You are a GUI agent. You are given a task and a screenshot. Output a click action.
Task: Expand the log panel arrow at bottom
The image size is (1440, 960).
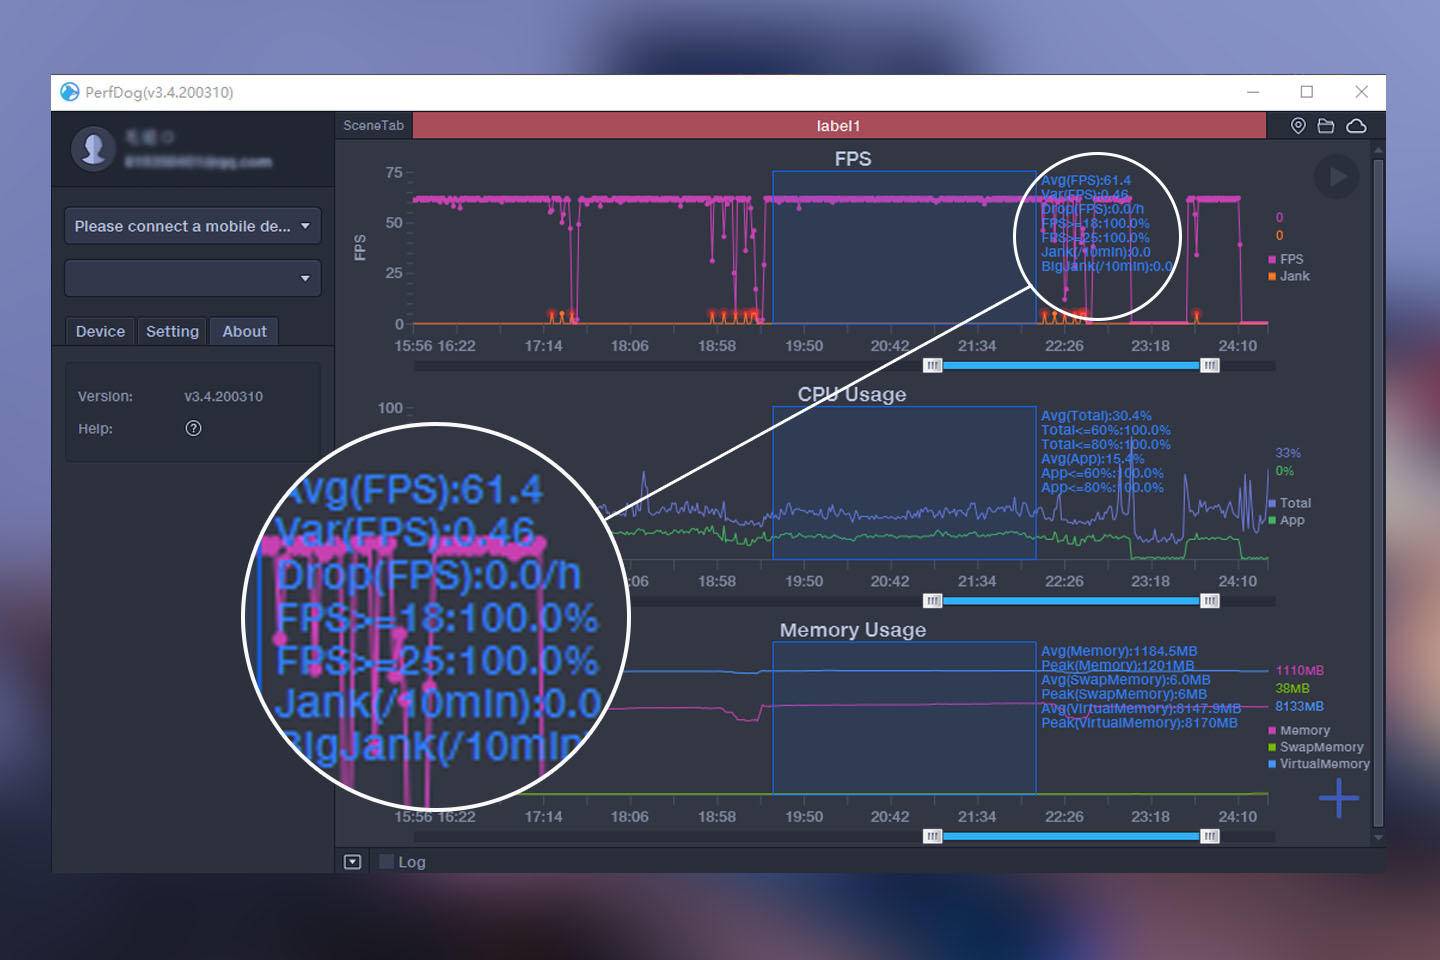[352, 862]
